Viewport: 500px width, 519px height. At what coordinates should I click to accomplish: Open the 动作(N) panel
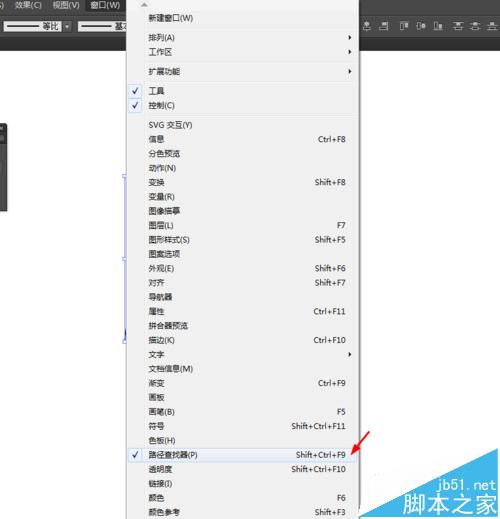243,168
